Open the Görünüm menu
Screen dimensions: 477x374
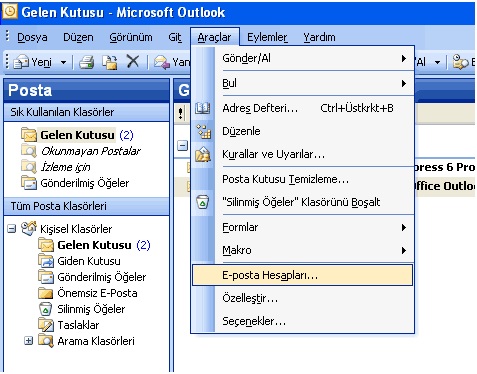[x=131, y=37]
